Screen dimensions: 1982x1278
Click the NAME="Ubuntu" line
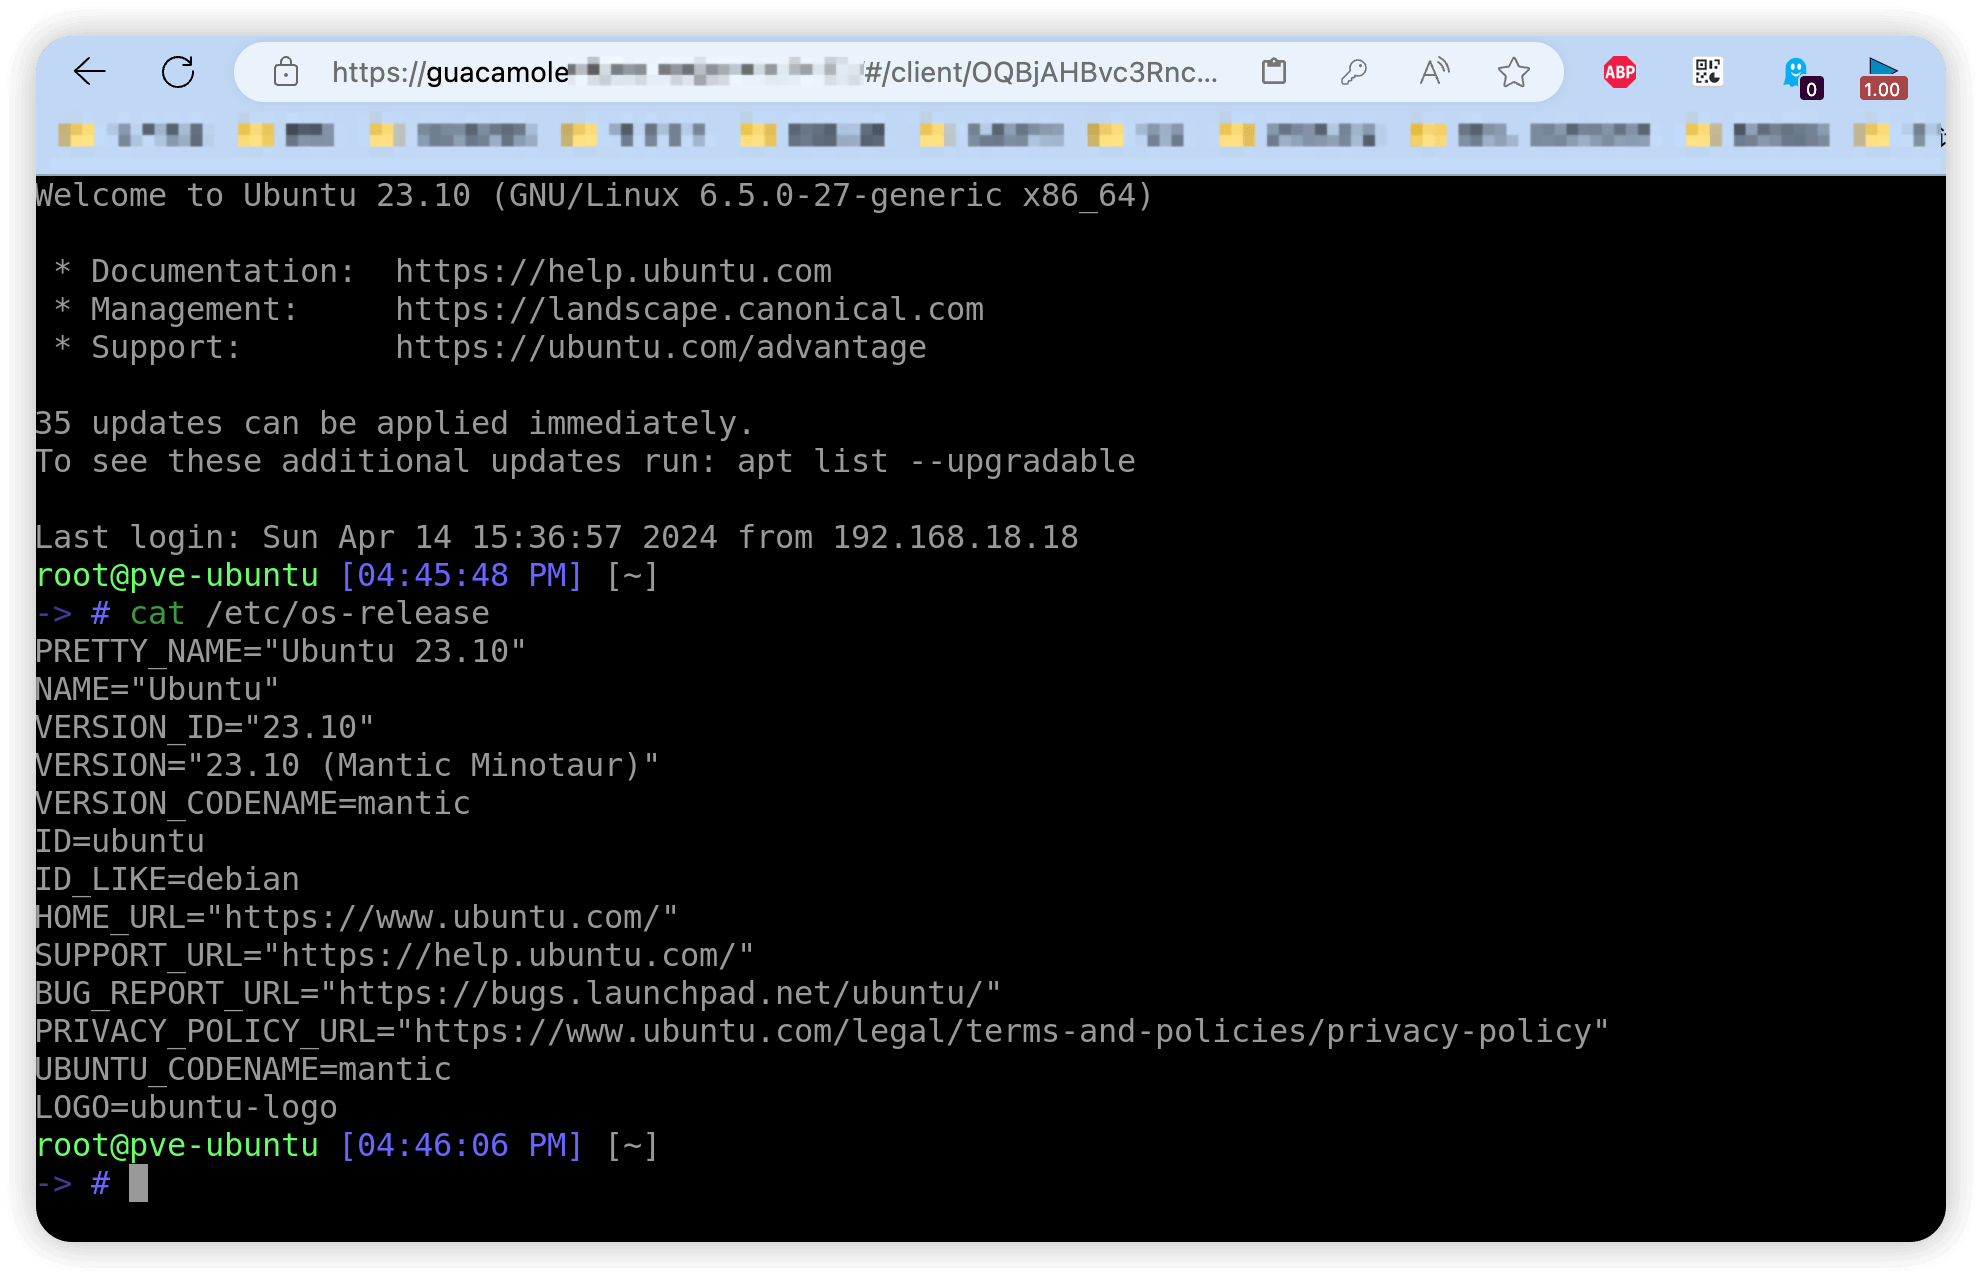tap(157, 689)
